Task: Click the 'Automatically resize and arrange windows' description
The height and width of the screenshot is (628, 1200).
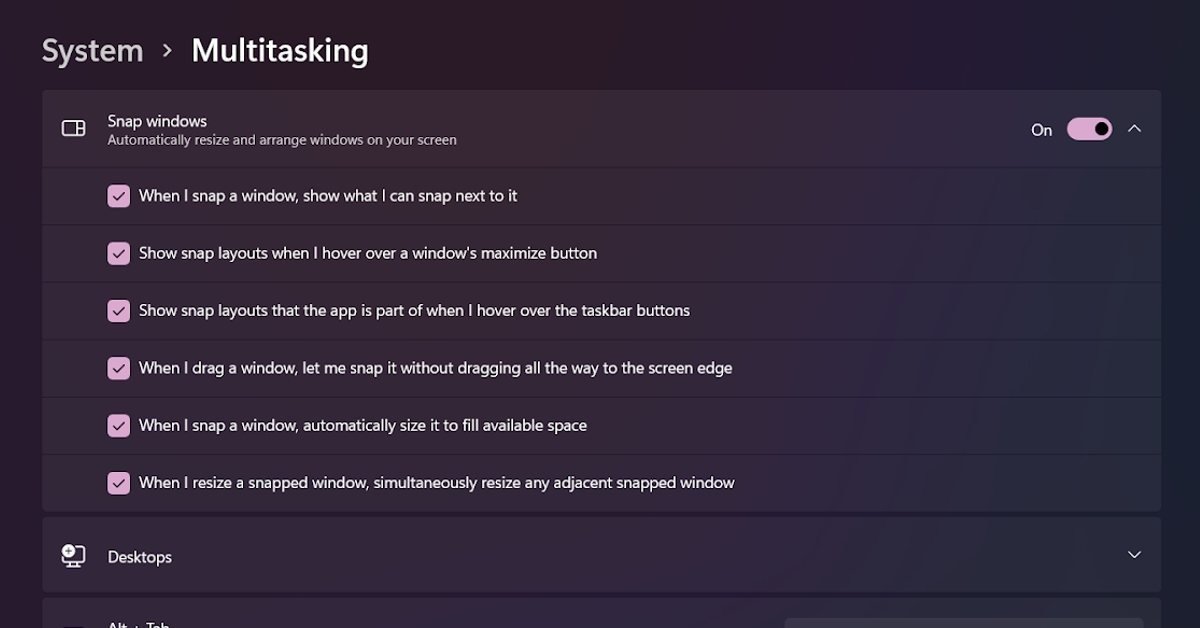Action: (x=282, y=140)
